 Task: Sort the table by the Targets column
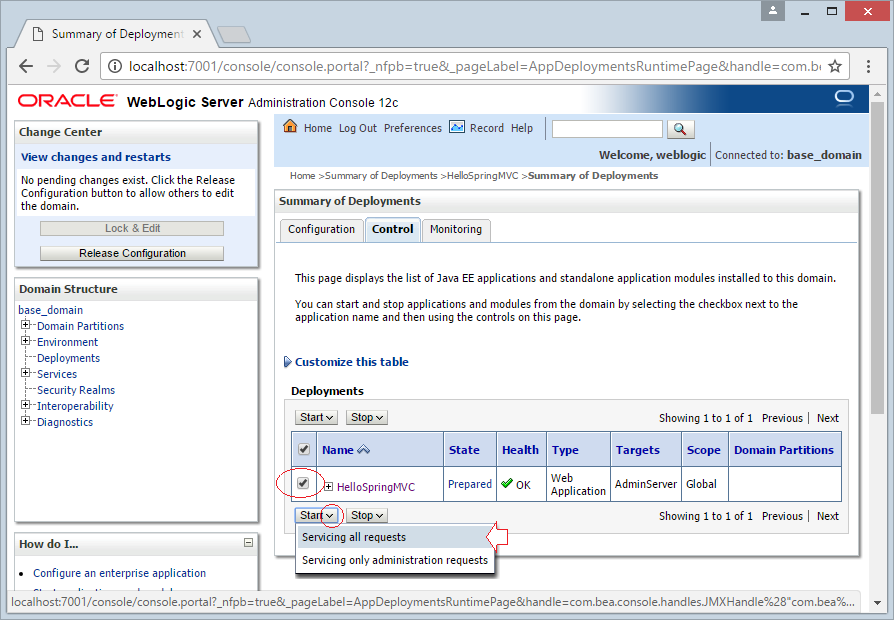pos(637,450)
